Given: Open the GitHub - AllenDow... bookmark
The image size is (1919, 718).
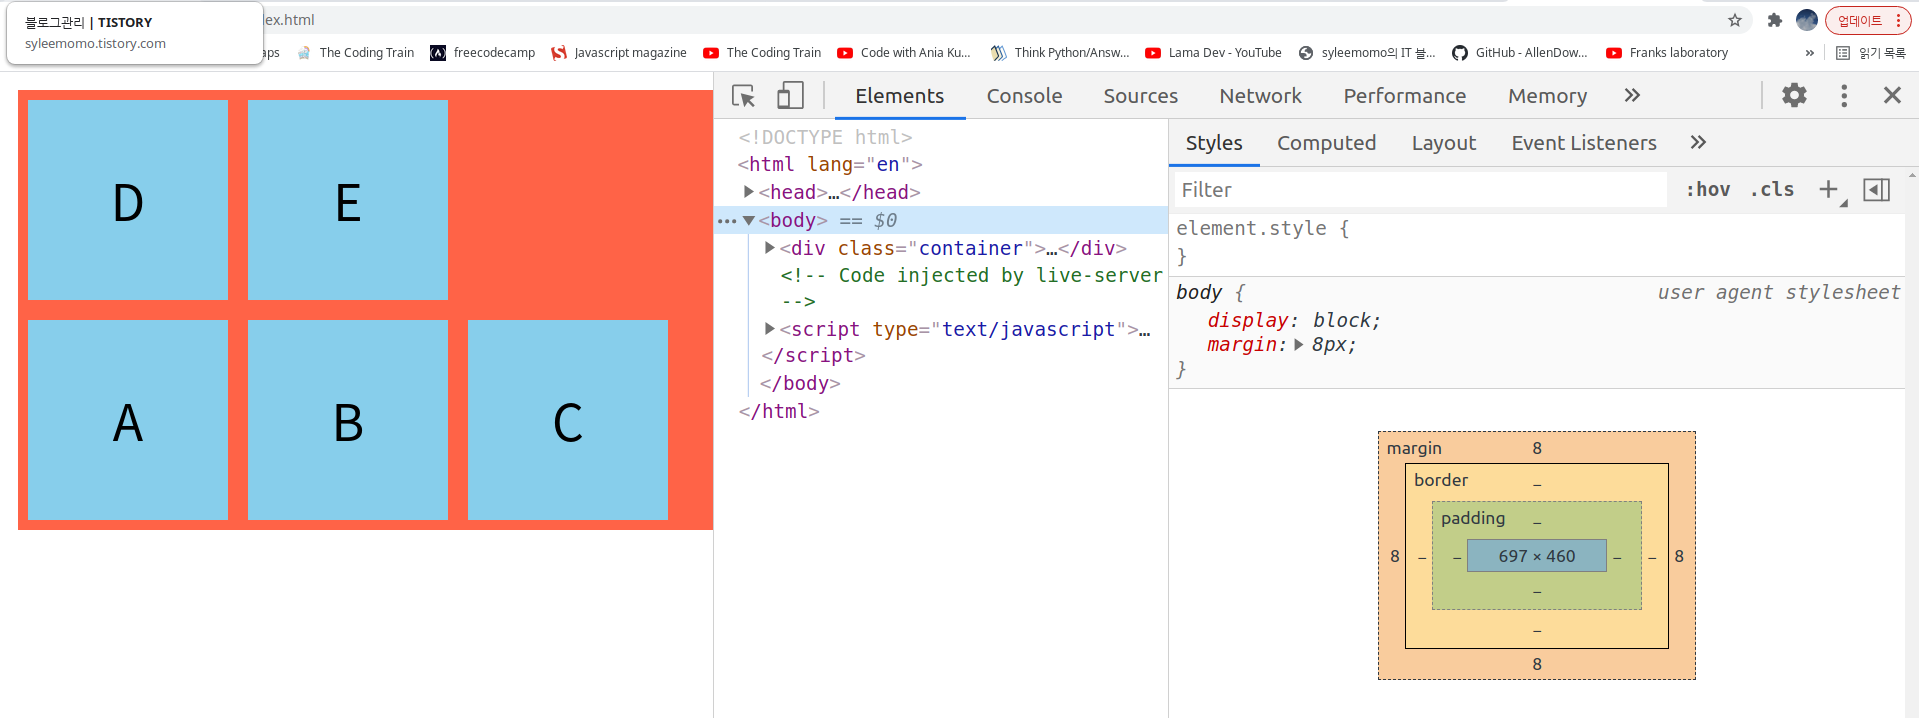Looking at the screenshot, I should 1520,53.
